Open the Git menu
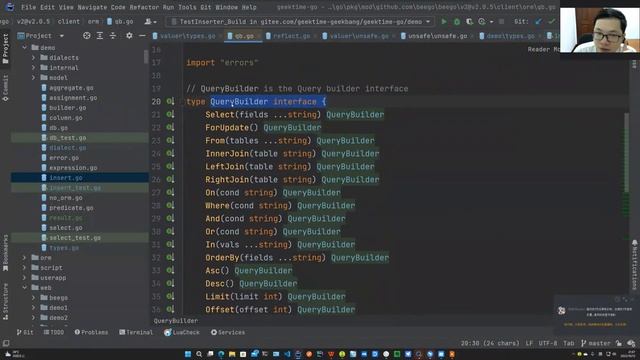Screen dimensions: 640x360 pyautogui.click(x=206, y=7)
